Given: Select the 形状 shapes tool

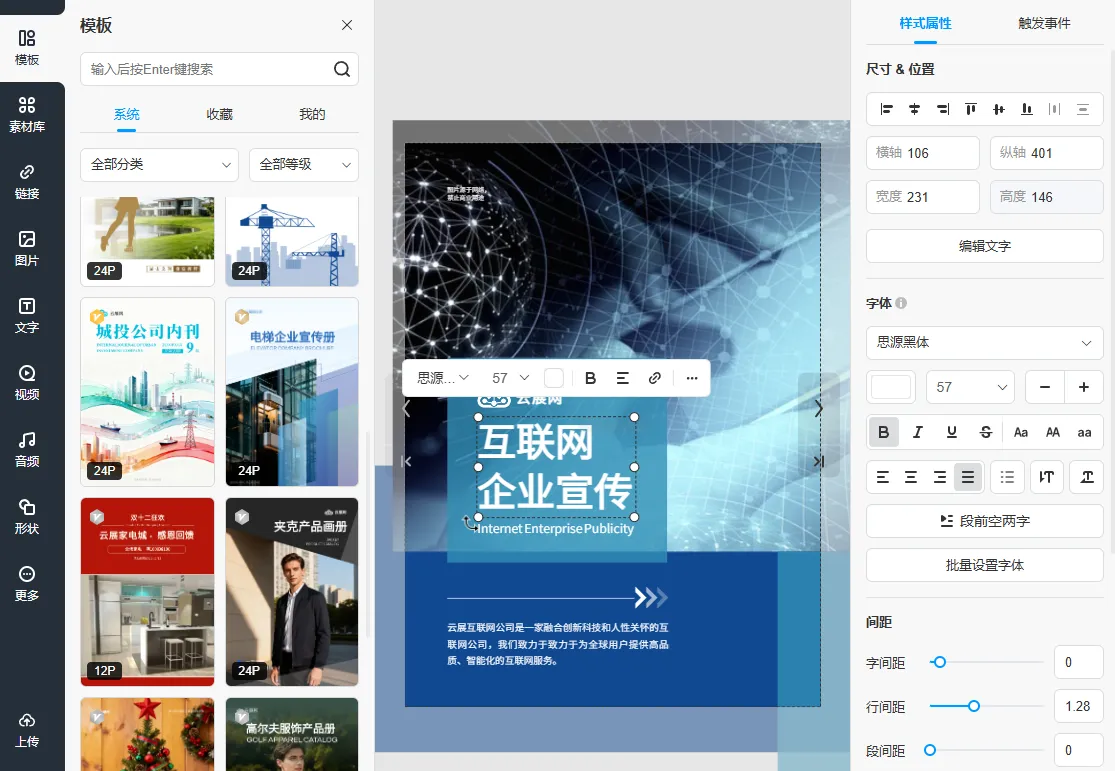Looking at the screenshot, I should (x=27, y=515).
